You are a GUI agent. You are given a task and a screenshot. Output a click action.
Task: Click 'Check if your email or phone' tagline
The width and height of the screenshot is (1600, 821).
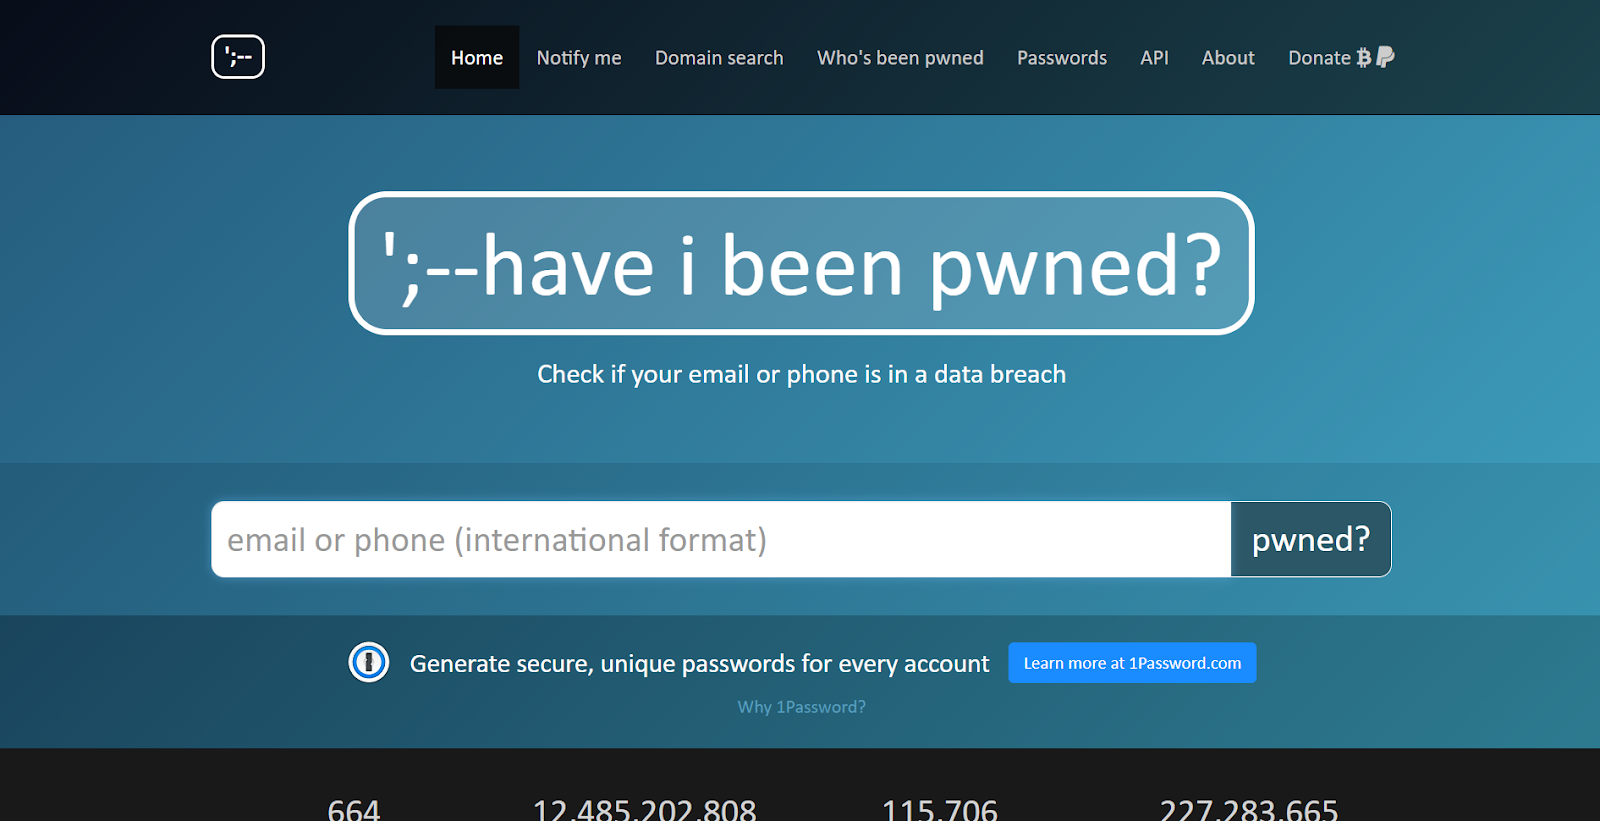[x=801, y=374]
